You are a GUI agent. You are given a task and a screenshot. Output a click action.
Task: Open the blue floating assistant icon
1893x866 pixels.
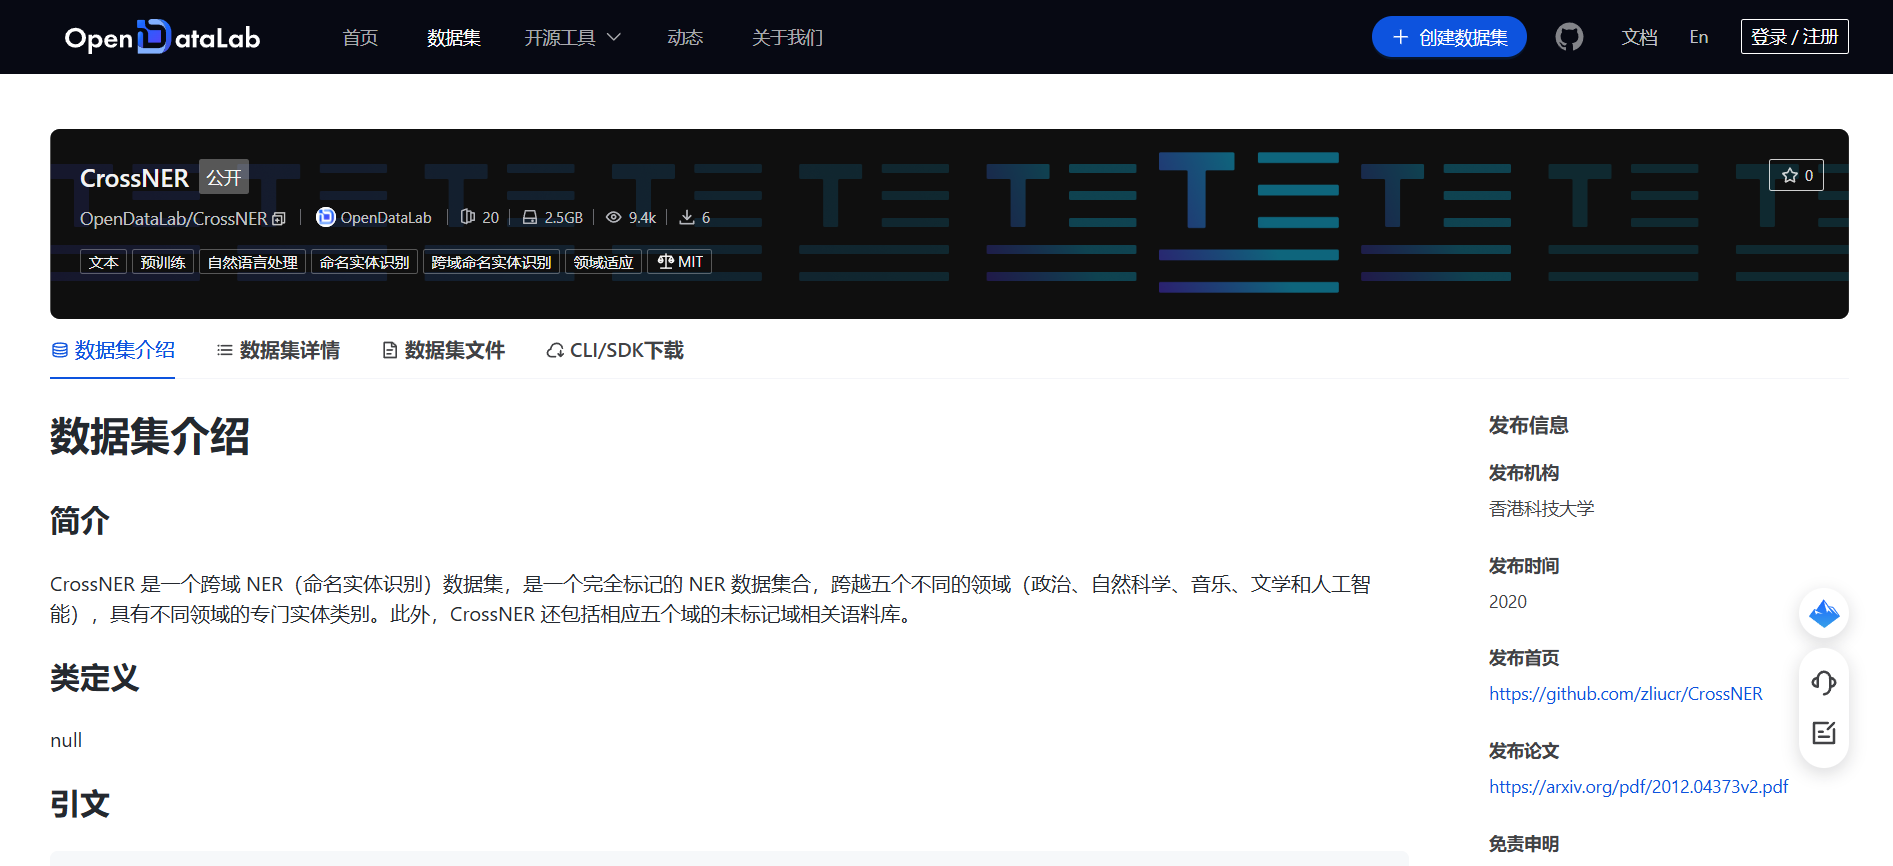click(x=1824, y=613)
